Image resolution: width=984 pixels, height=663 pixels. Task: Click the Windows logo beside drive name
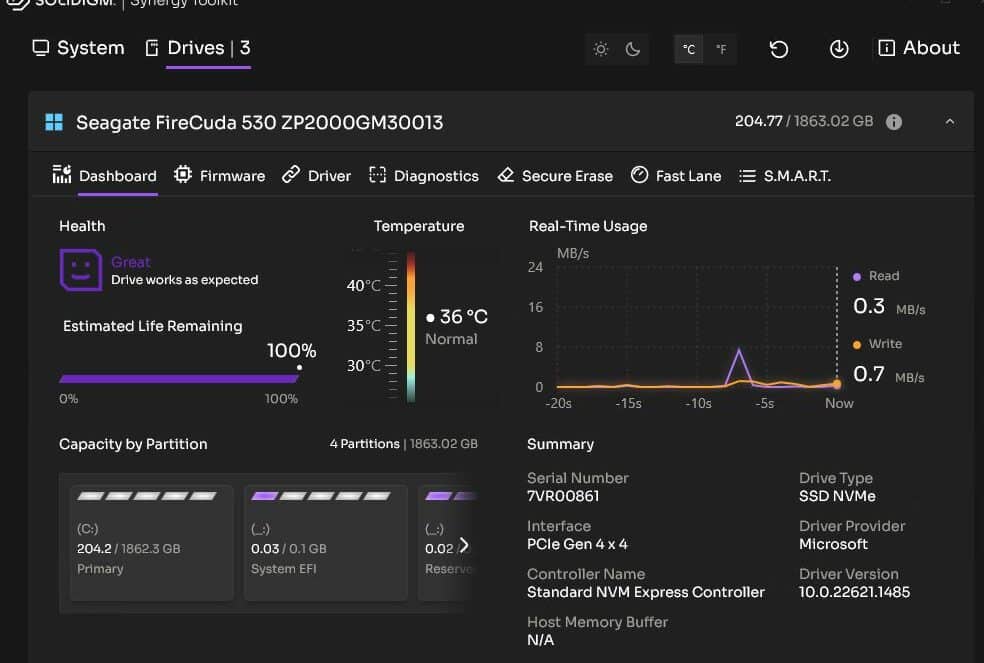pyautogui.click(x=55, y=122)
